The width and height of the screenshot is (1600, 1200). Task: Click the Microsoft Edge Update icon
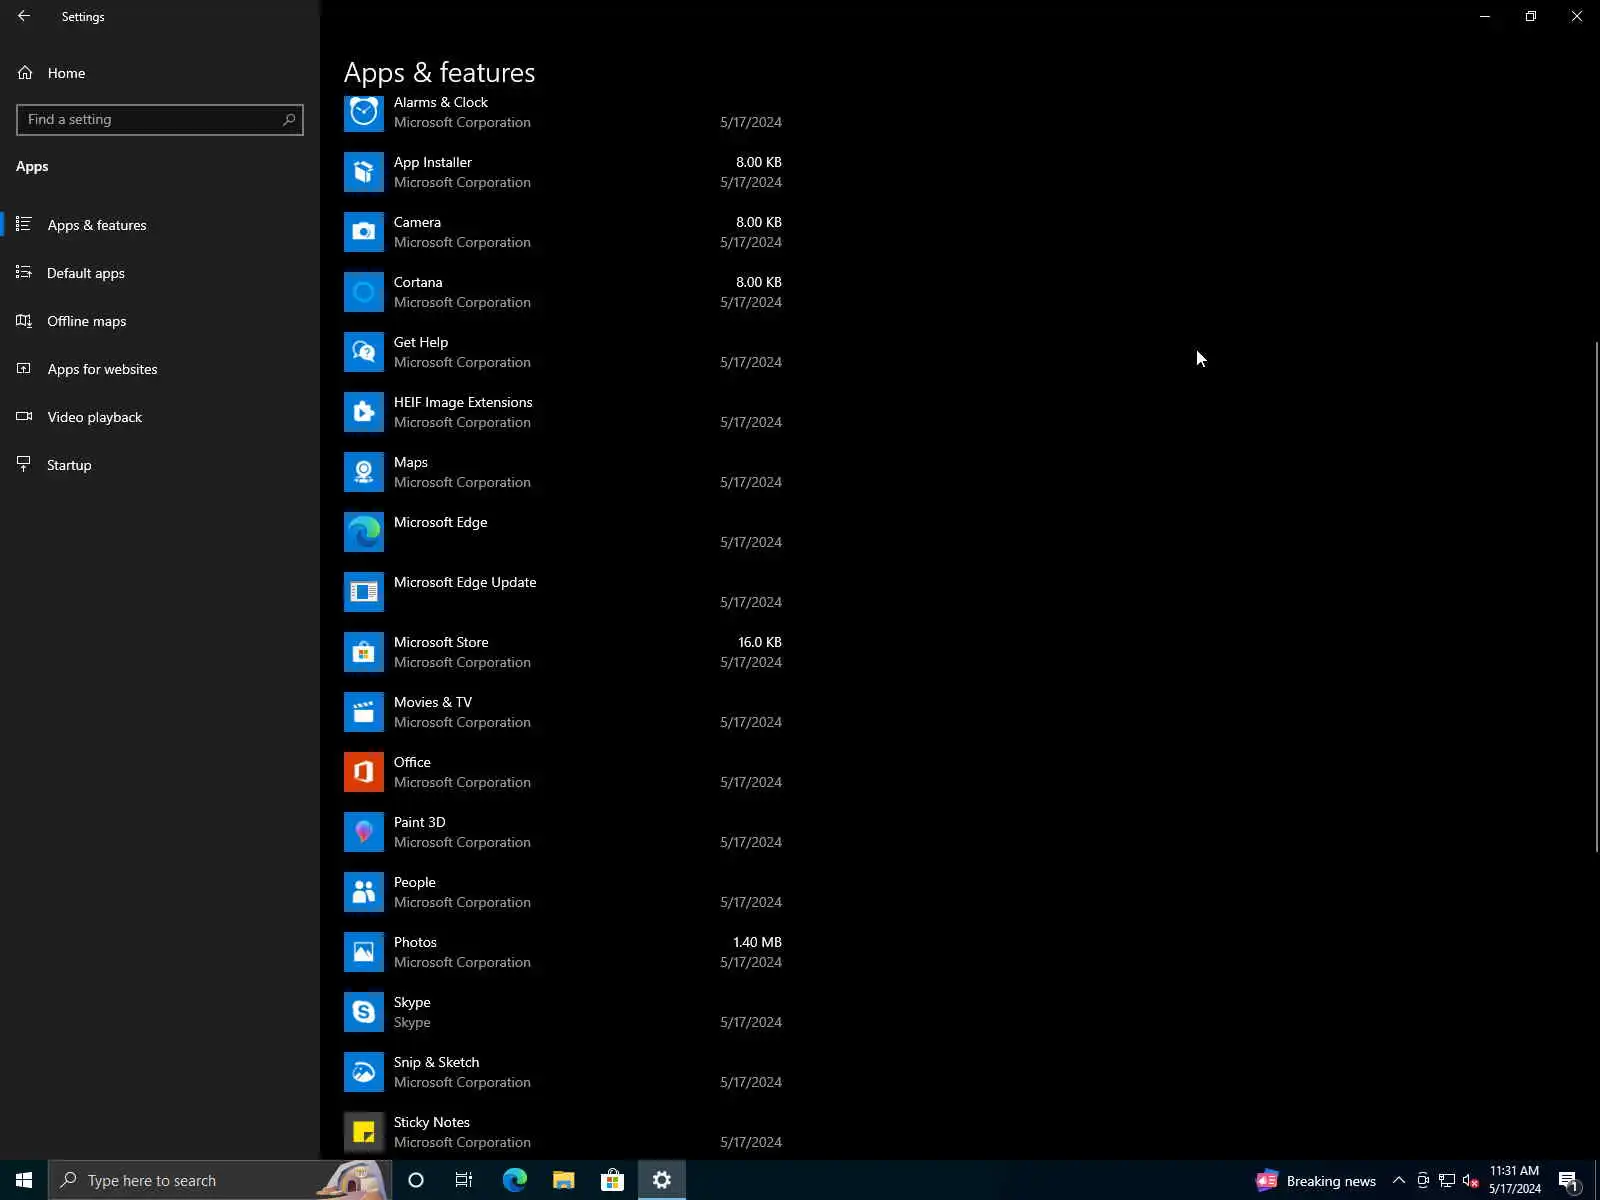click(x=364, y=592)
